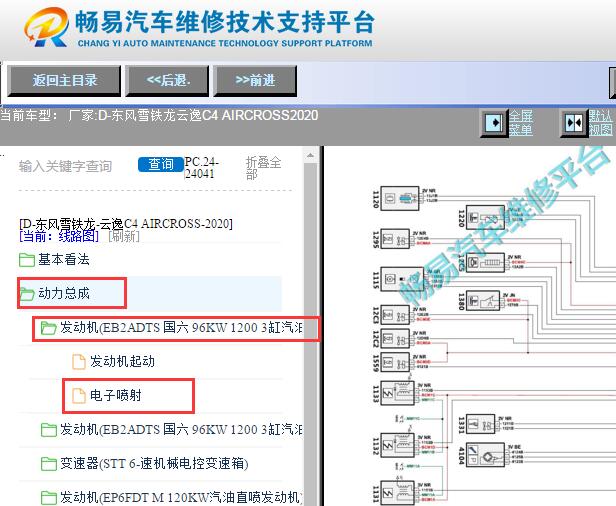The width and height of the screenshot is (616, 506).
Task: Collapse the expanded 发动机(EB2ADTS folder icon
Action: 48,328
